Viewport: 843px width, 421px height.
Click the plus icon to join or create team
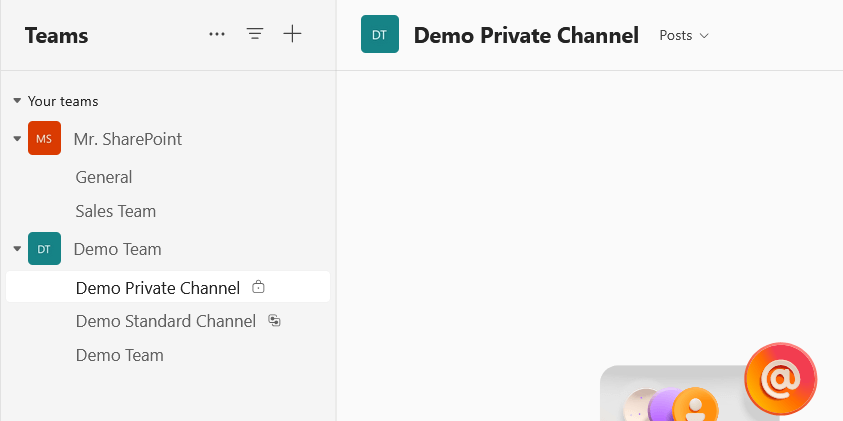292,34
